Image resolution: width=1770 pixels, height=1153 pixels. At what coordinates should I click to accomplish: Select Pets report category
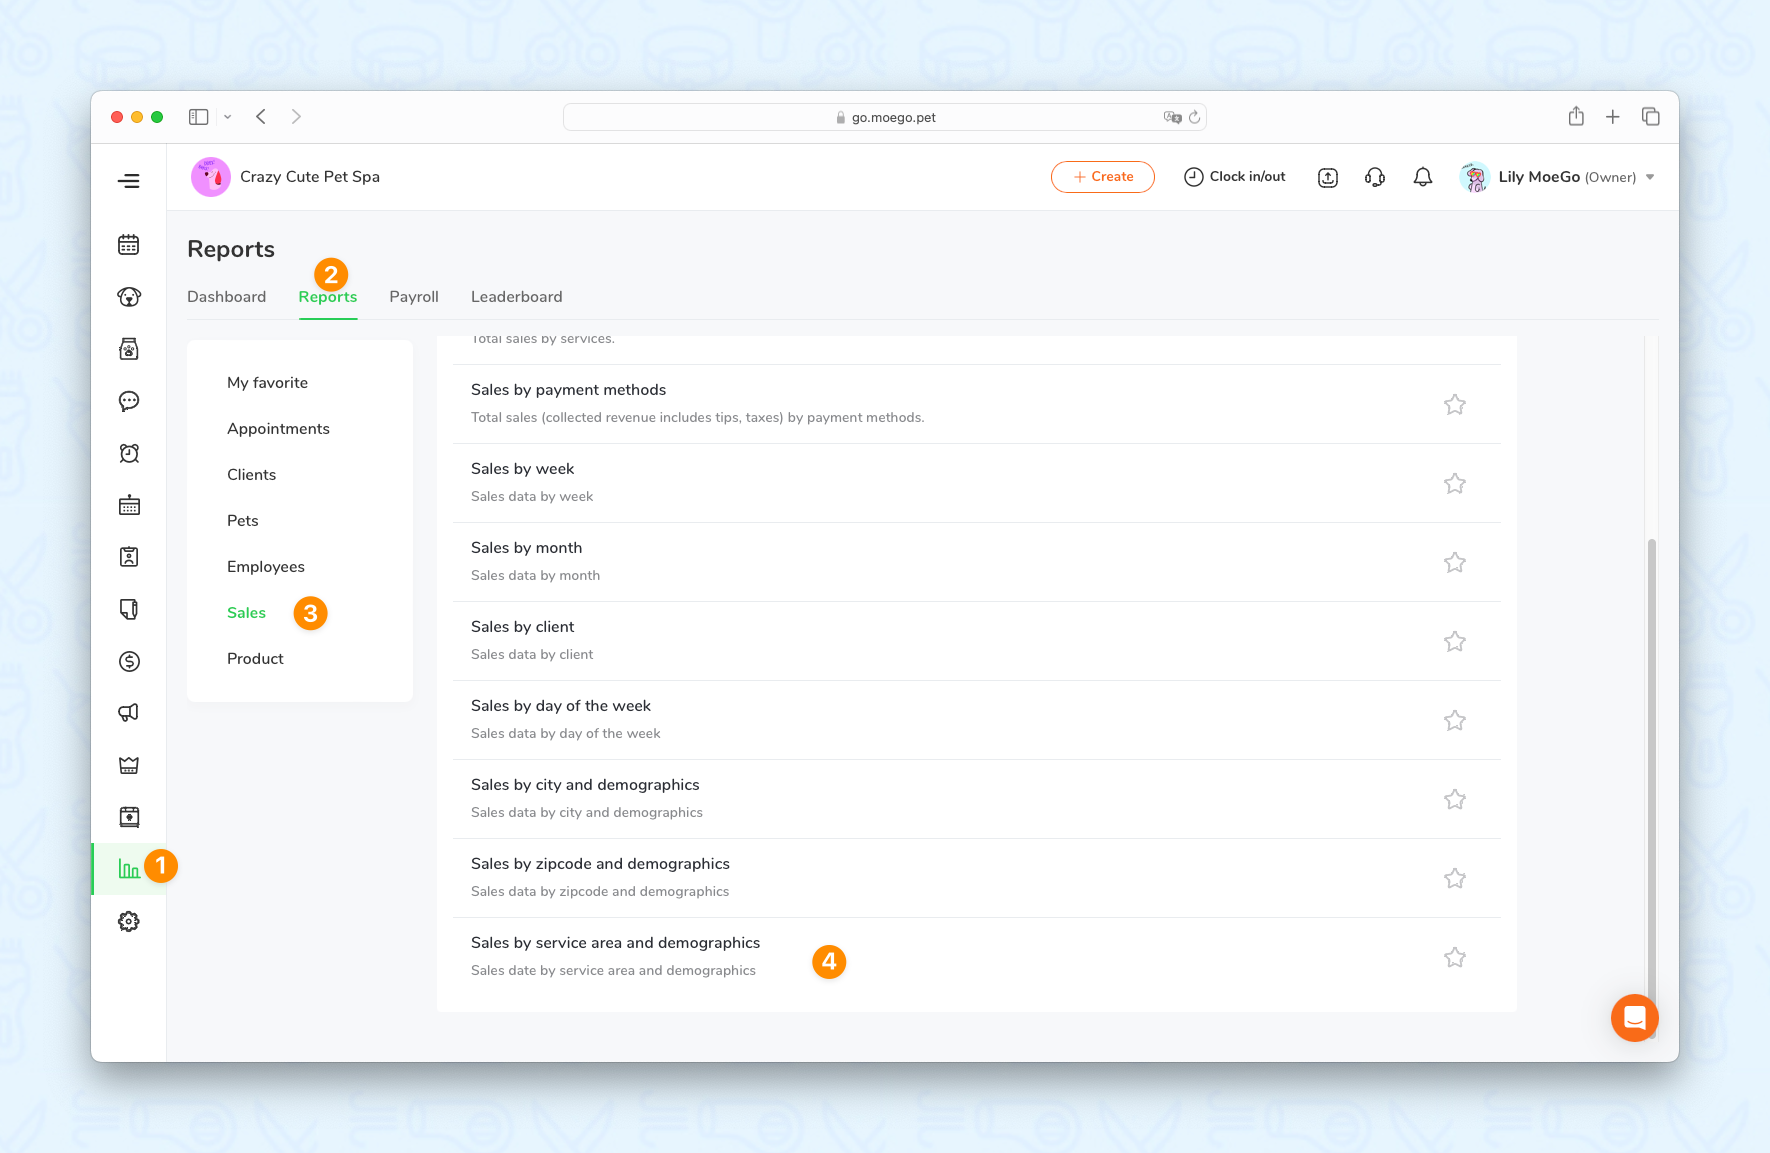click(x=242, y=521)
